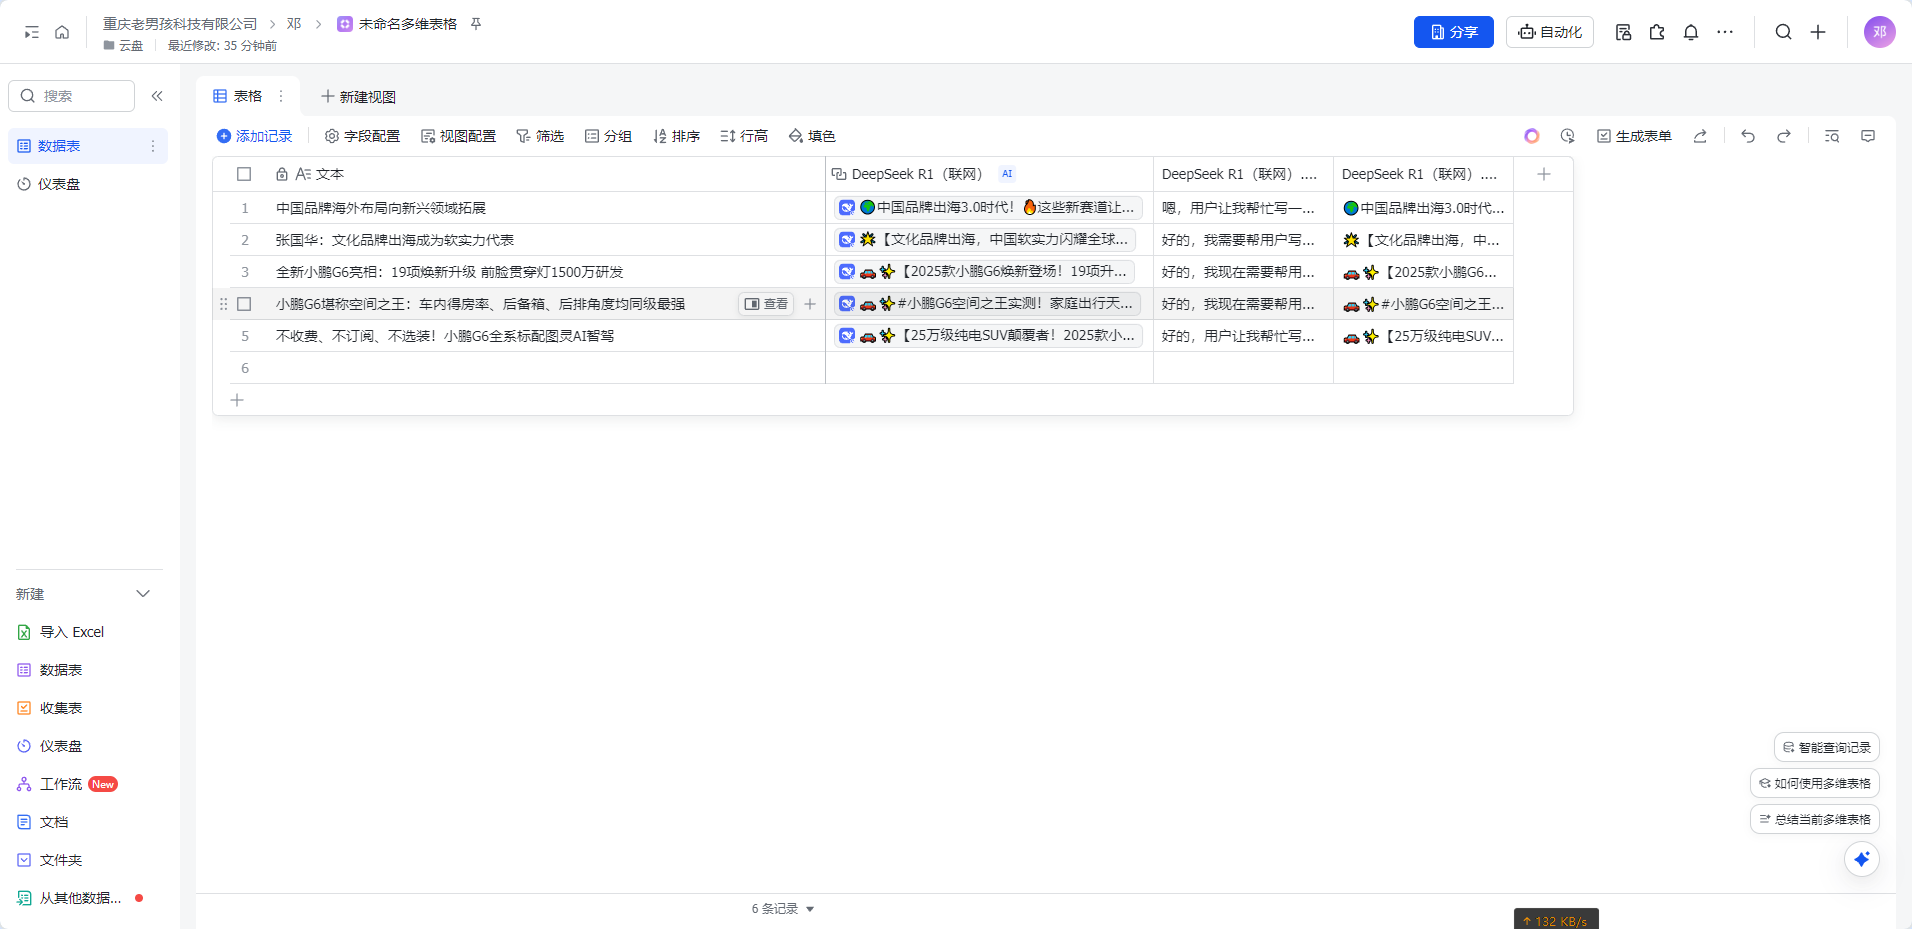Open the comments icon in toolbar

tap(1867, 136)
